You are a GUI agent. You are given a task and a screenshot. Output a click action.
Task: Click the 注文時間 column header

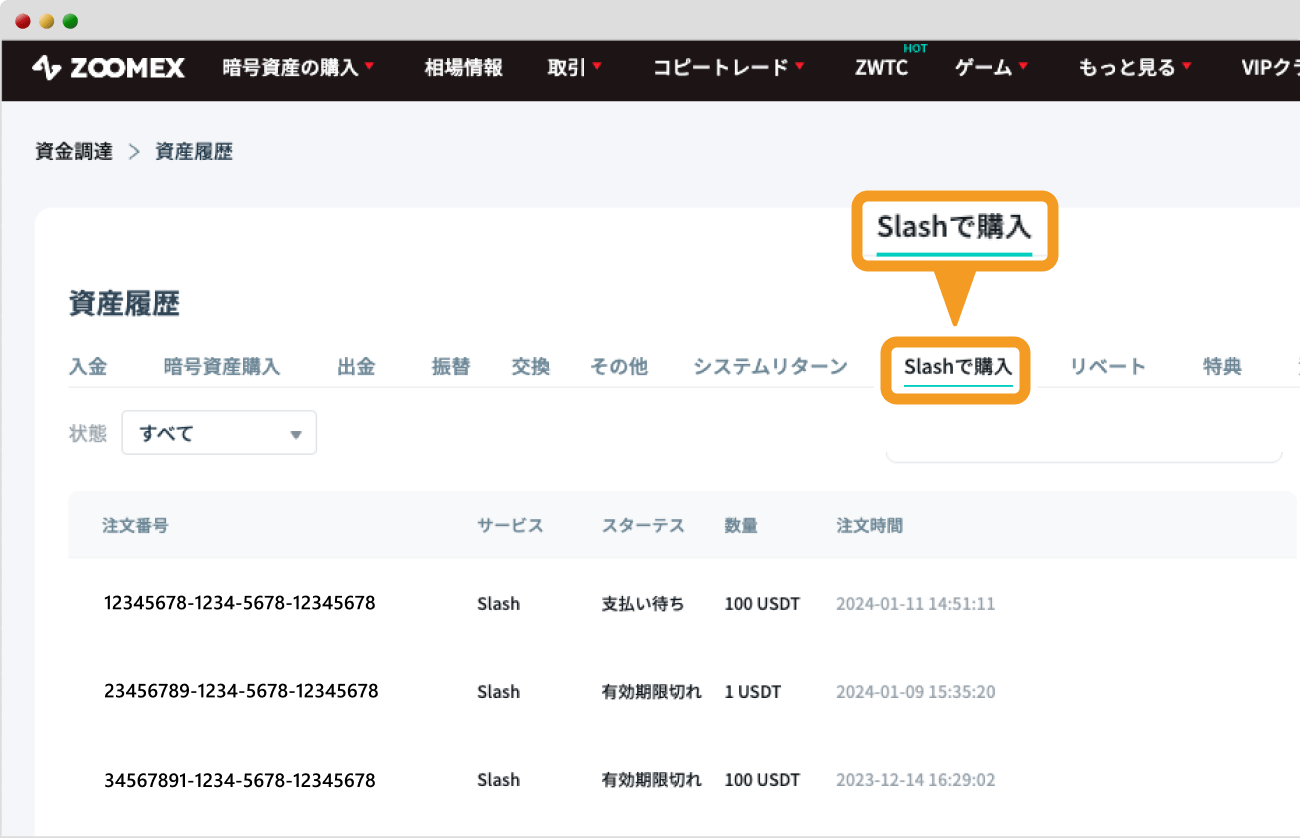870,525
